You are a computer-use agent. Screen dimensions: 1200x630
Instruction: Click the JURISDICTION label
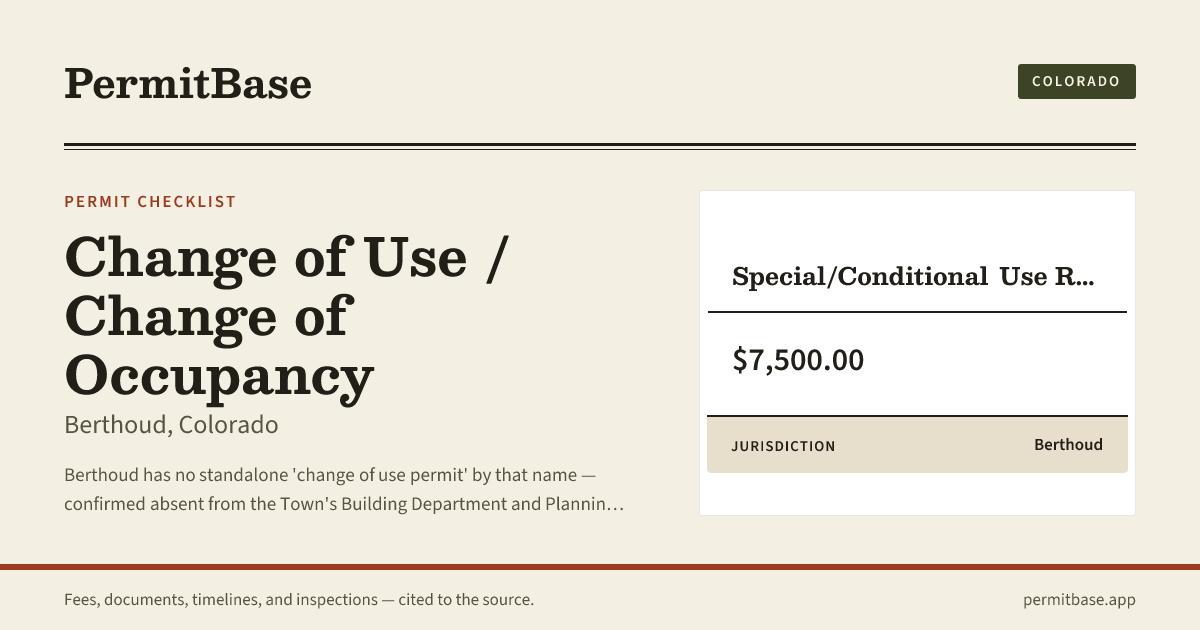tap(783, 446)
